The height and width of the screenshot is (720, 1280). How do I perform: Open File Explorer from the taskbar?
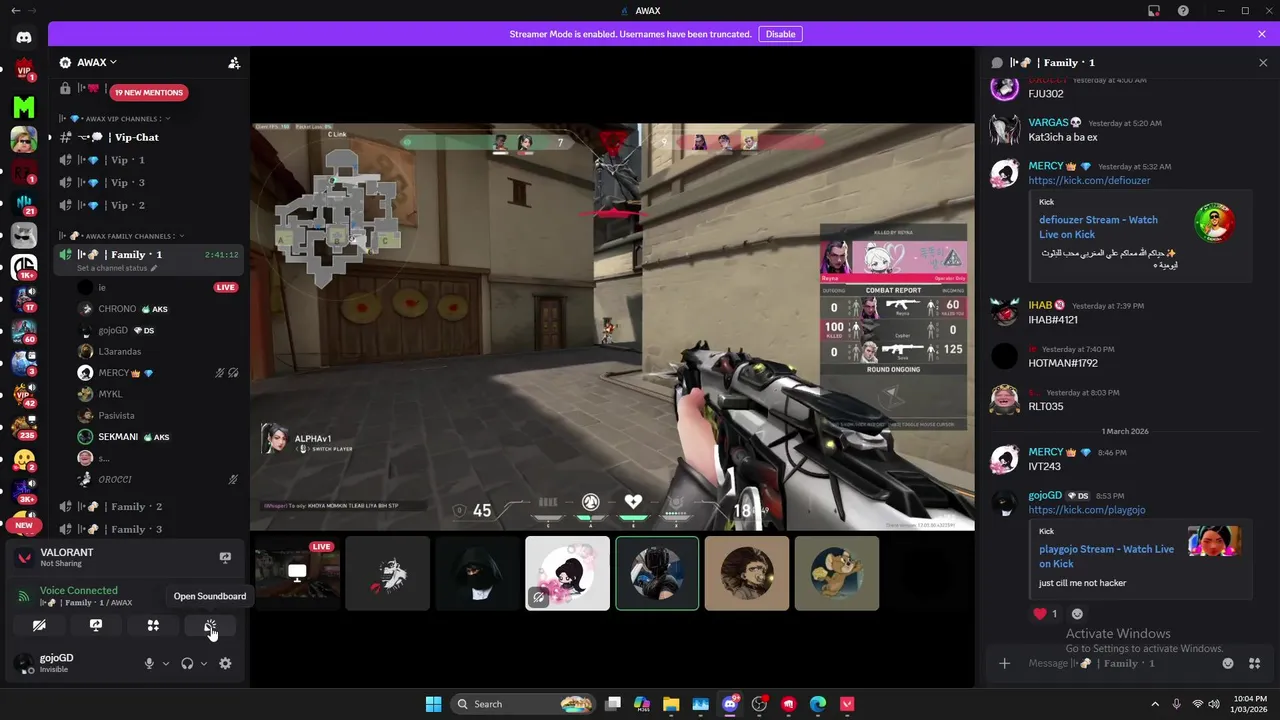tap(671, 704)
